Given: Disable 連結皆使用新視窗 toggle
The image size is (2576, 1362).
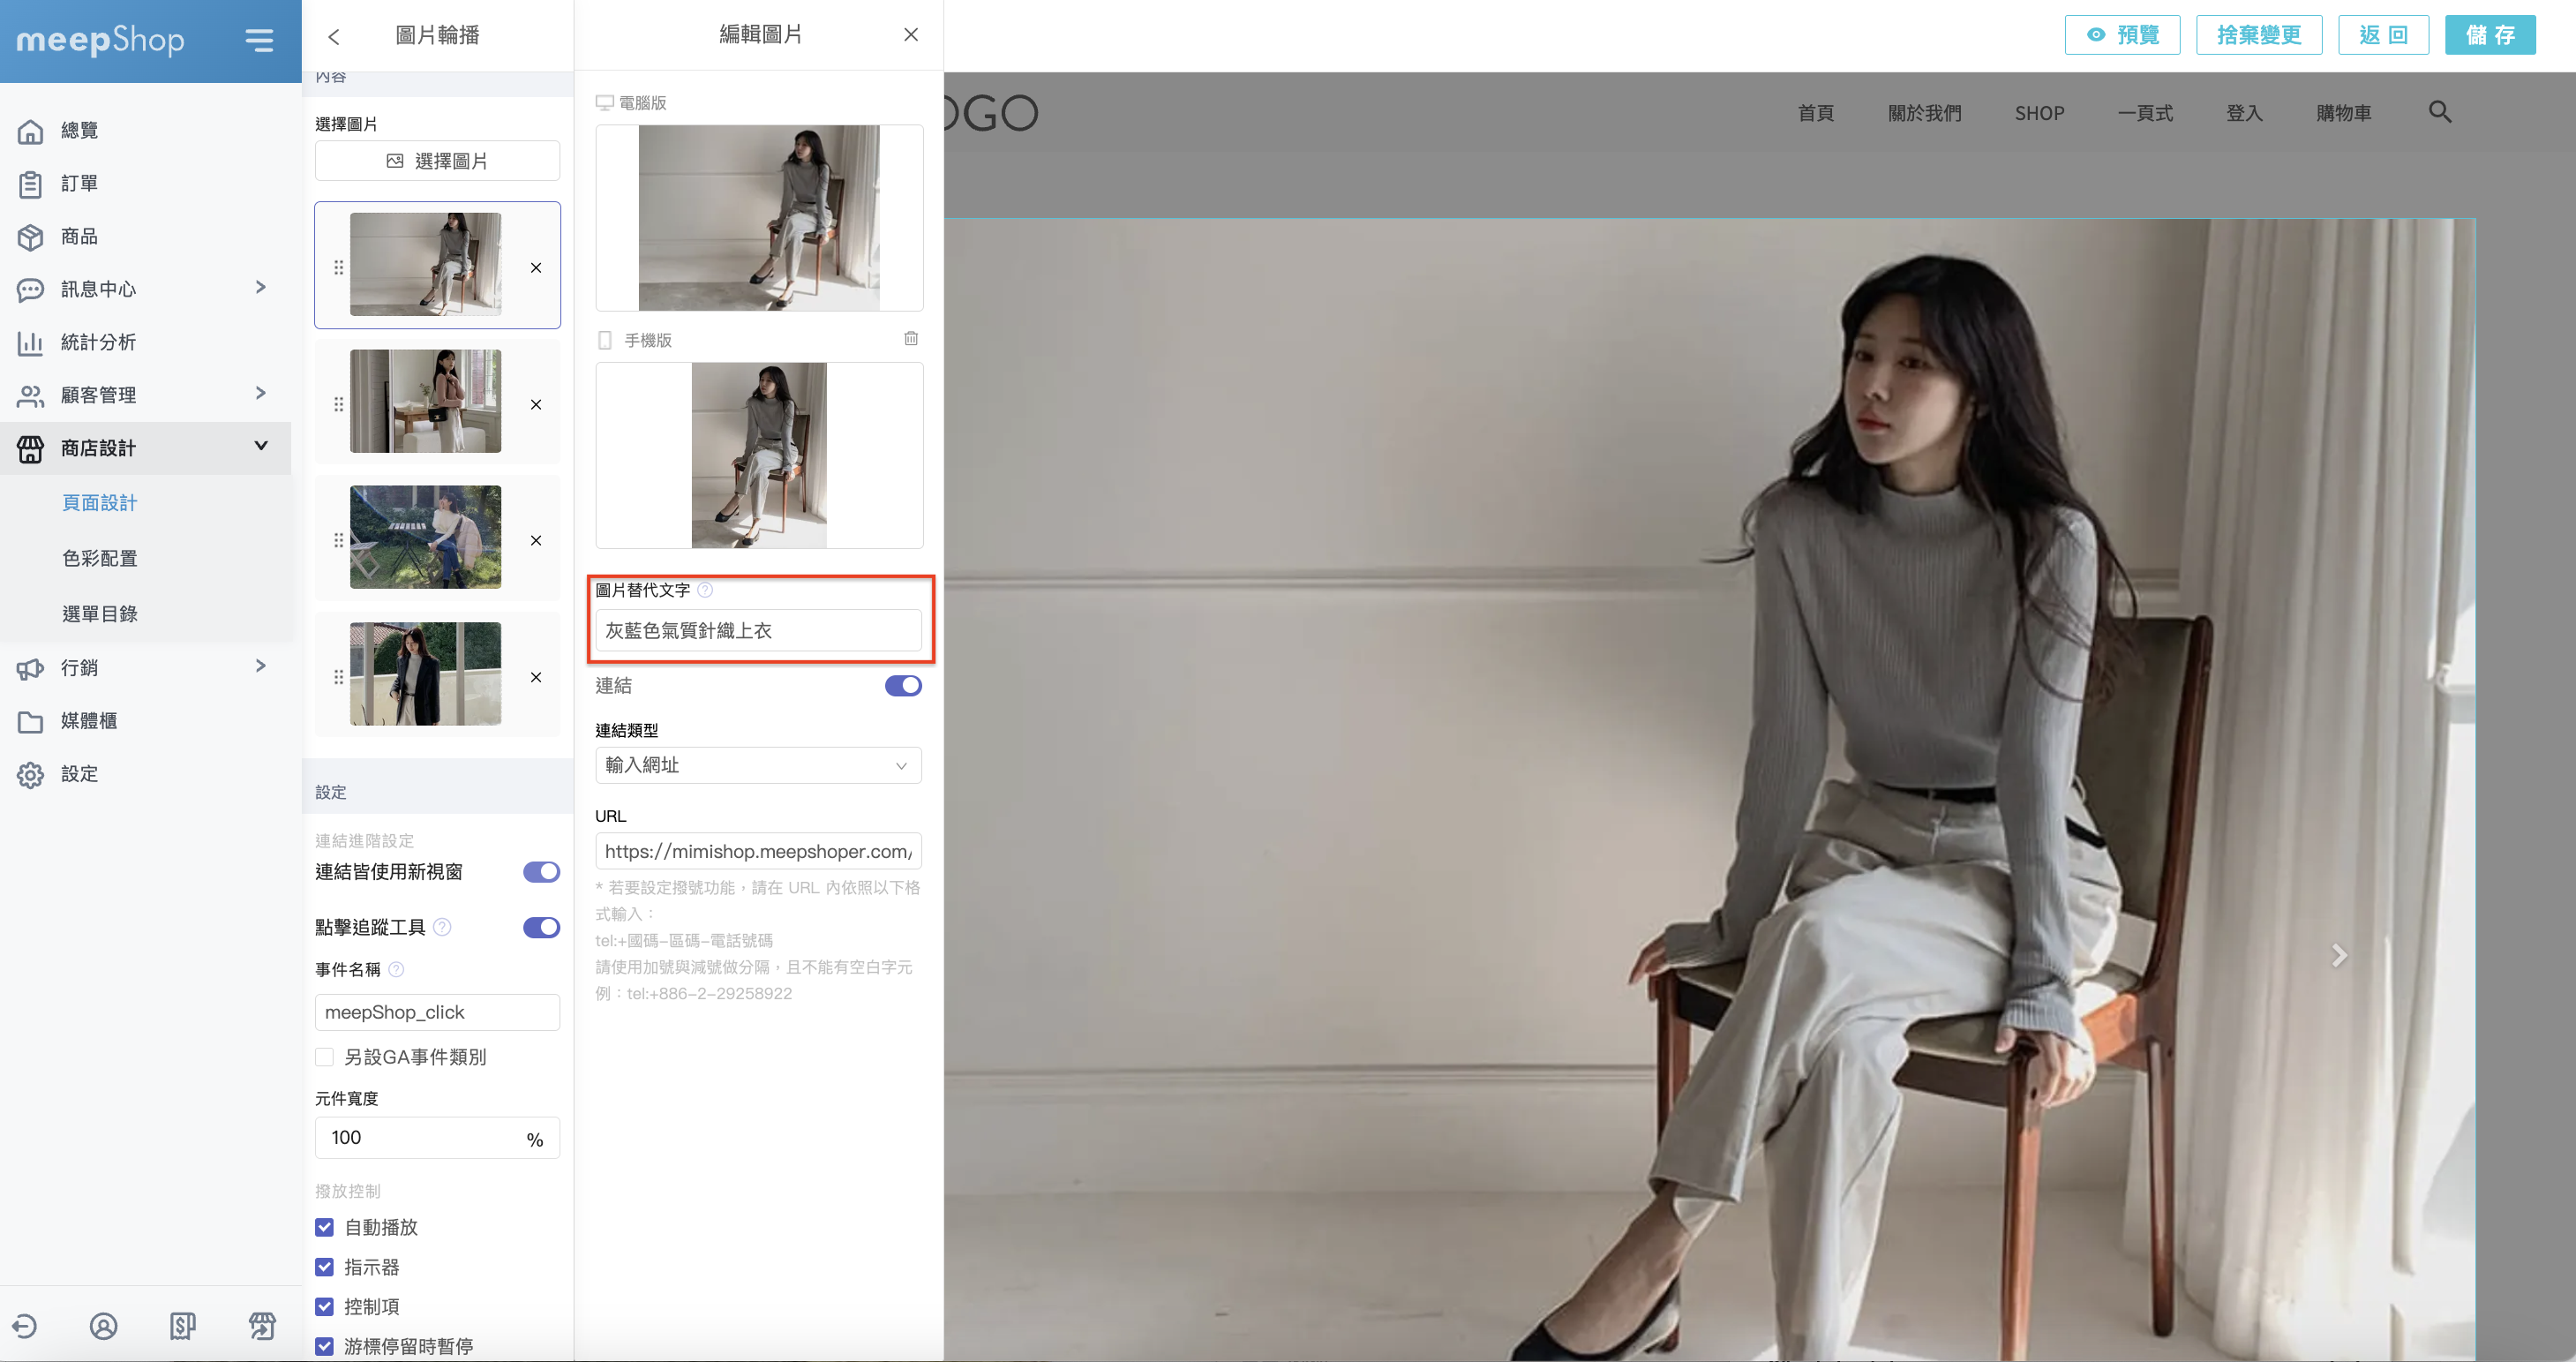Looking at the screenshot, I should tap(541, 872).
